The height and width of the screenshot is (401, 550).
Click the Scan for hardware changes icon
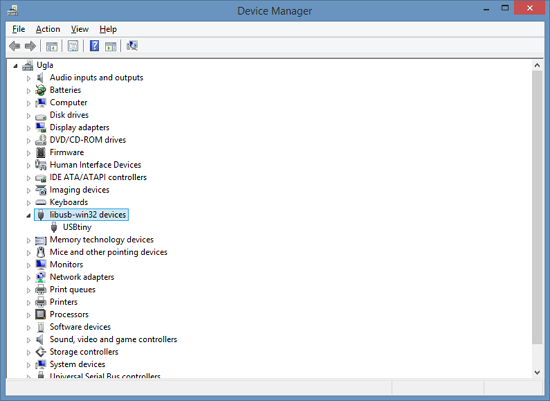coord(132,46)
